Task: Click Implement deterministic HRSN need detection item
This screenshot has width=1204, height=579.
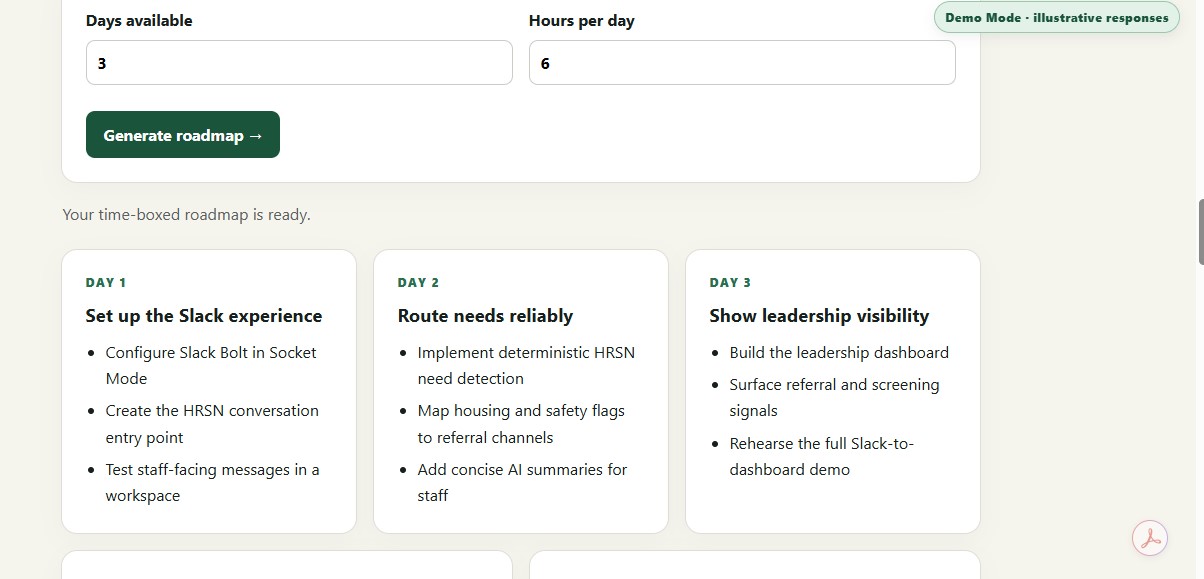Action: (526, 365)
